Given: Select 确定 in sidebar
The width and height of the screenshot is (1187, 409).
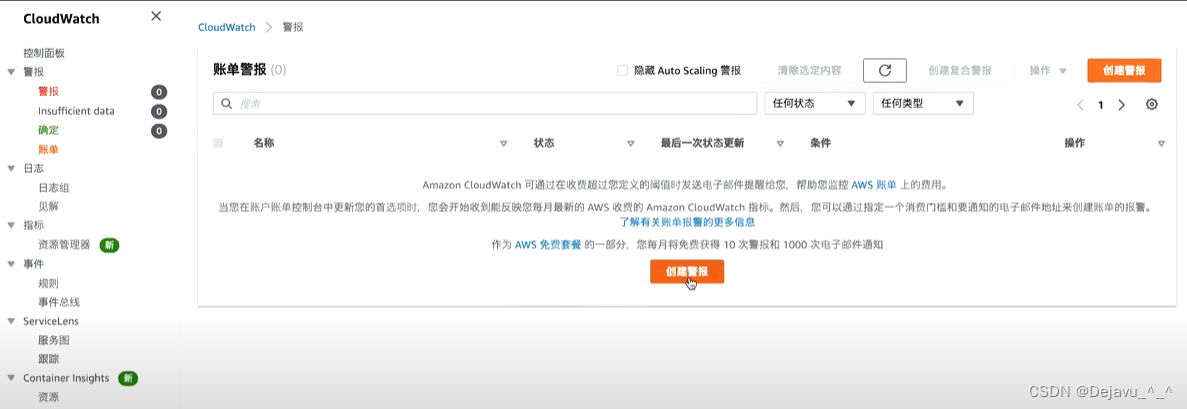Looking at the screenshot, I should 48,130.
